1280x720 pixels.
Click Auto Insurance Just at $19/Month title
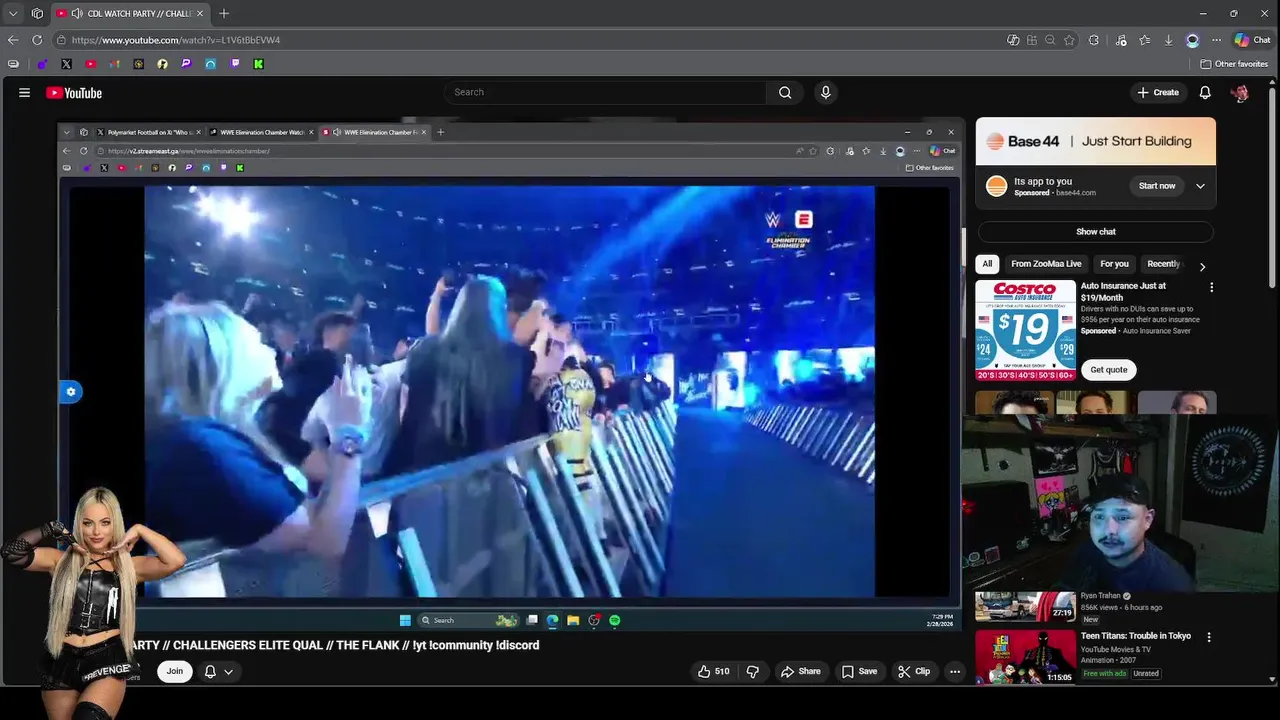point(1124,292)
